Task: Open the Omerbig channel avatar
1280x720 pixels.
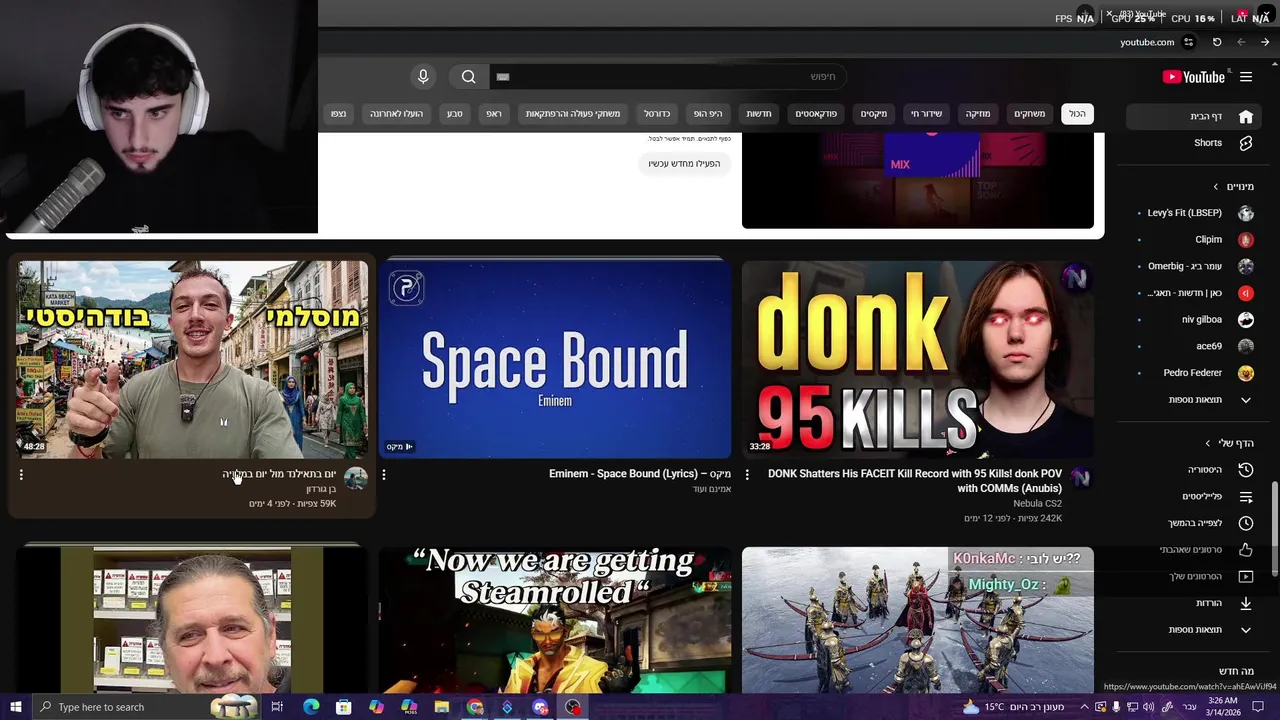Action: [1246, 266]
